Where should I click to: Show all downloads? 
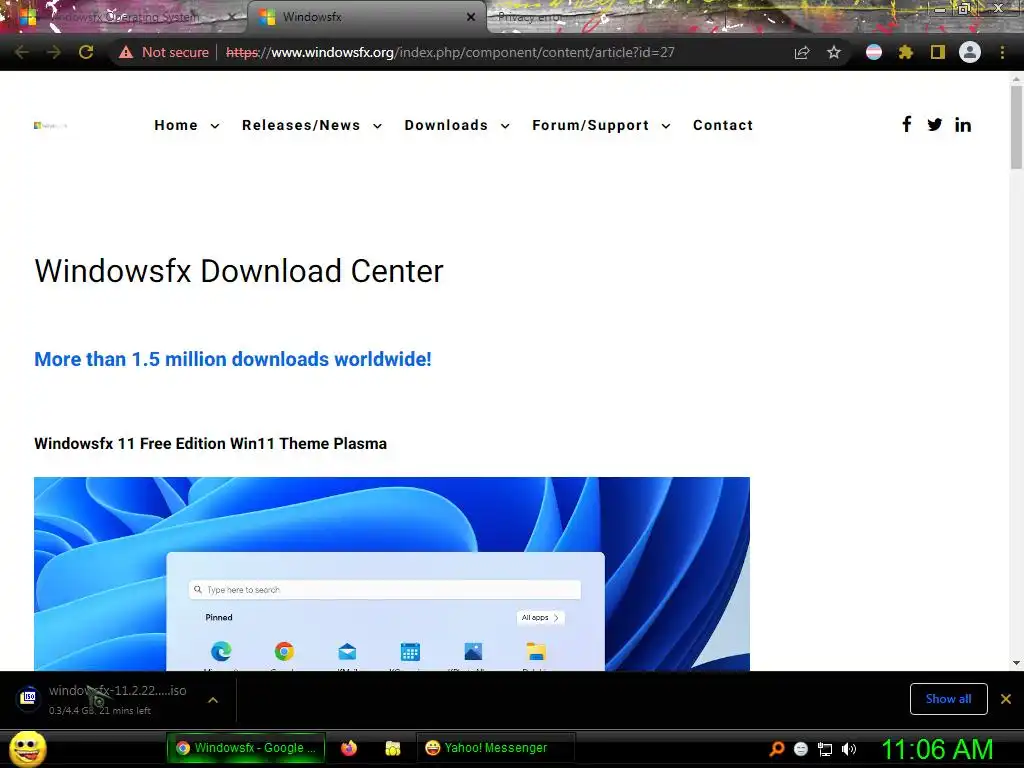tap(948, 699)
